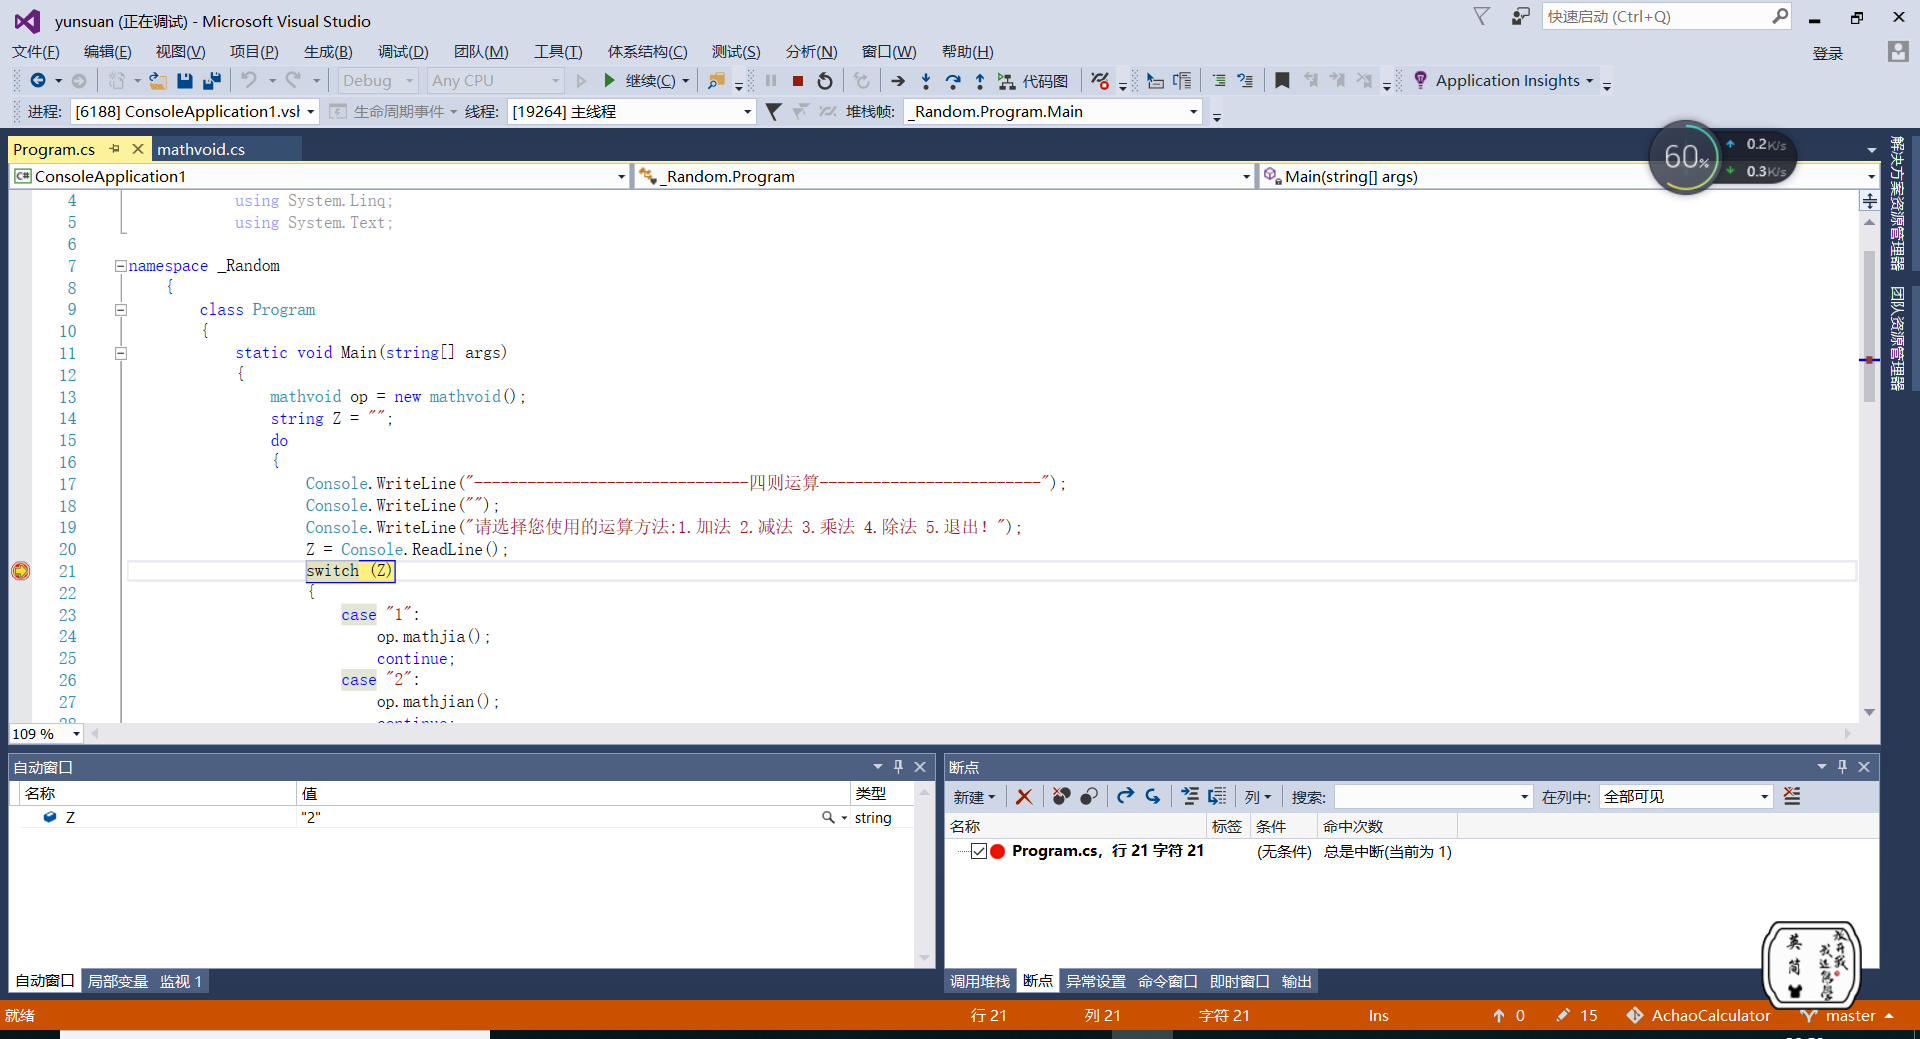The width and height of the screenshot is (1920, 1039).
Task: Open the 代码图 code map button
Action: (x=1034, y=81)
